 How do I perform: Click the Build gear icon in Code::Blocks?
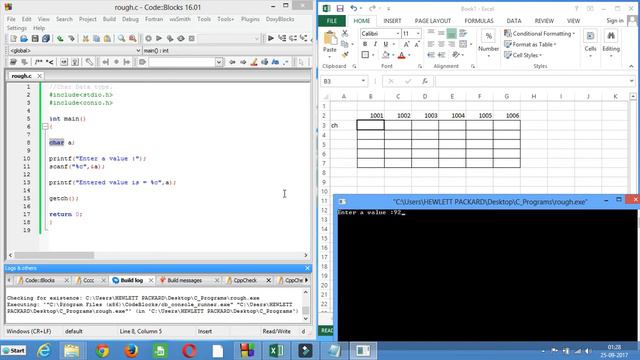149,39
